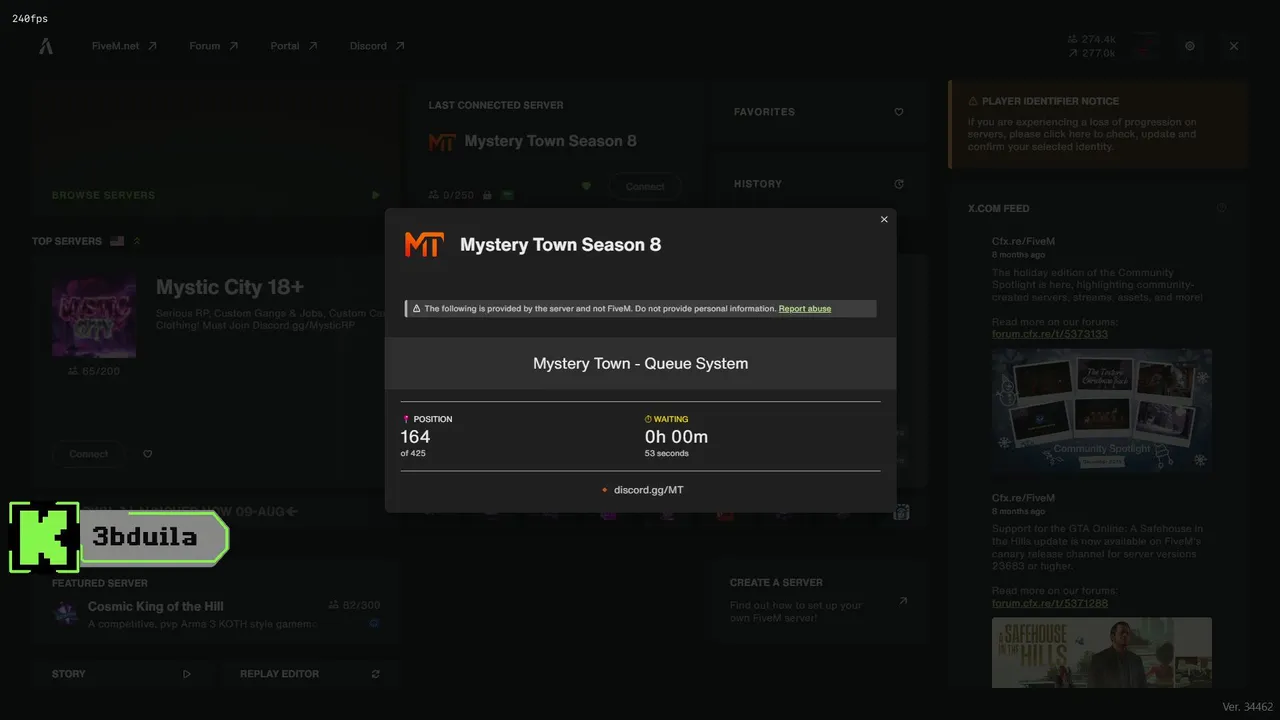This screenshot has height=720, width=1280.
Task: Click the queue Position value 164
Action: click(415, 437)
